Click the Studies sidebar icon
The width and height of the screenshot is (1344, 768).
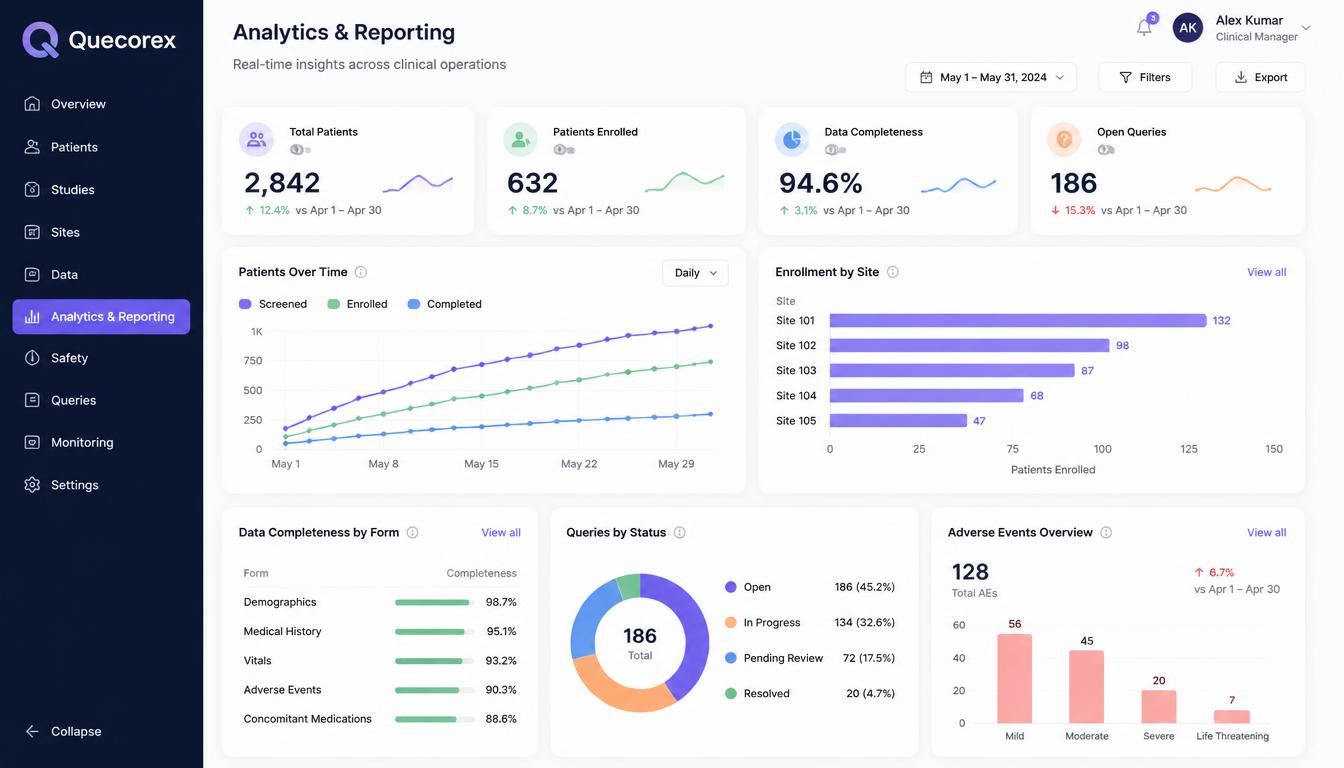(32, 189)
